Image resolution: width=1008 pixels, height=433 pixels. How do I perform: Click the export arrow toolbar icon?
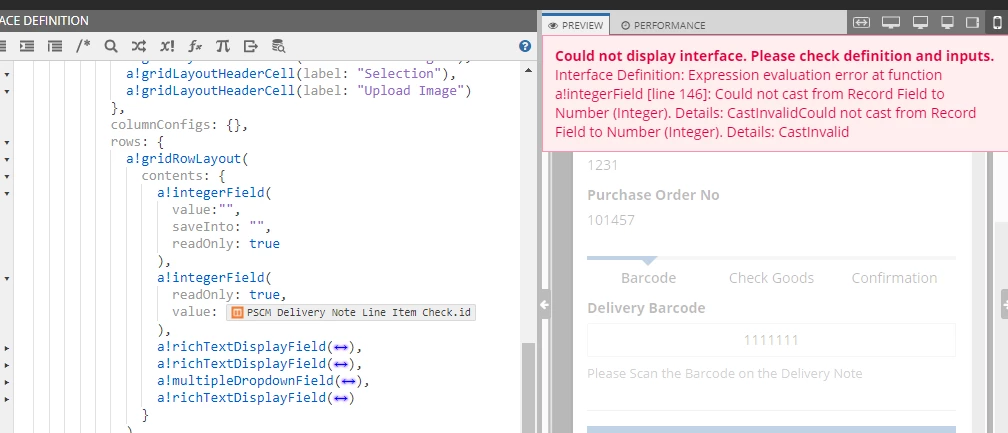[250, 46]
